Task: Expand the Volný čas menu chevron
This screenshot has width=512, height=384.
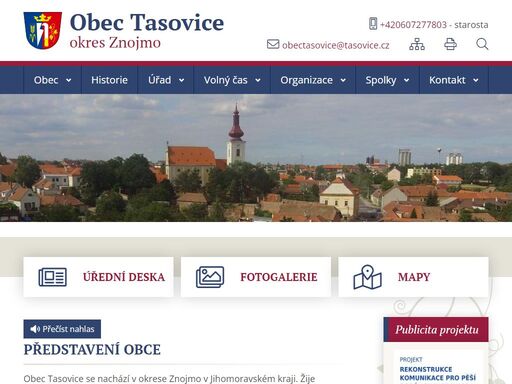Action: click(258, 80)
